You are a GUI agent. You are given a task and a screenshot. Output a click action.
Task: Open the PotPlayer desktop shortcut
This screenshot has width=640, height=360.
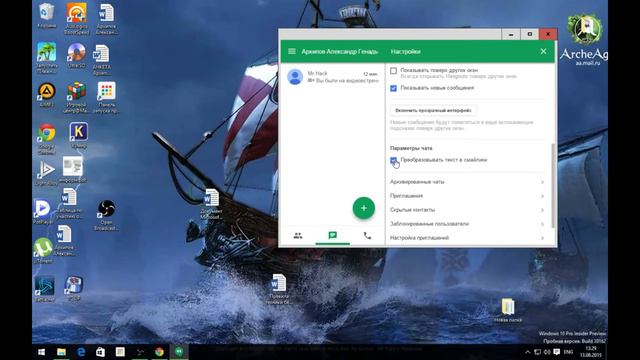point(42,211)
